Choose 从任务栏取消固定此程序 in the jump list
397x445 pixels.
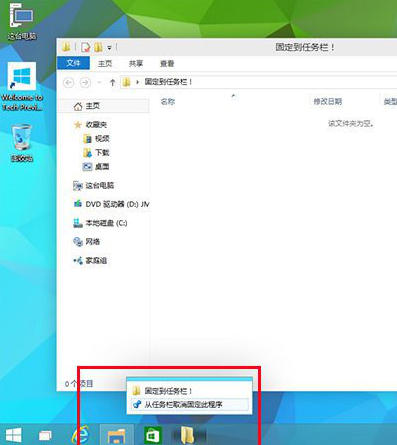point(189,405)
